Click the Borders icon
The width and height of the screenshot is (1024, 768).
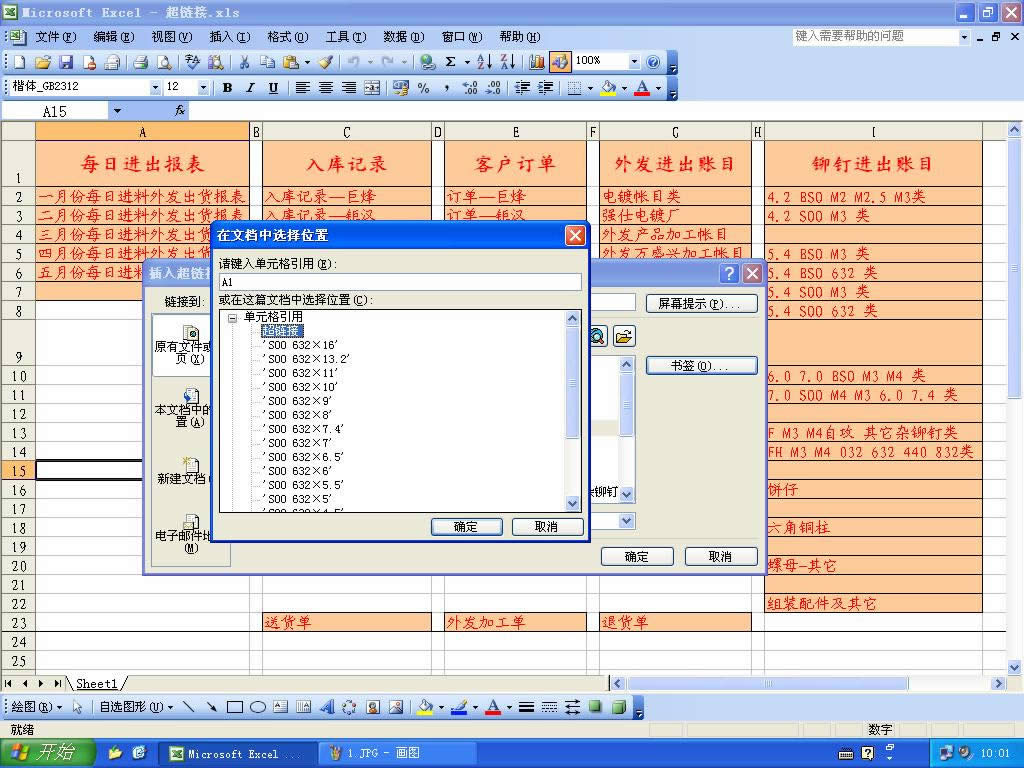pos(574,88)
